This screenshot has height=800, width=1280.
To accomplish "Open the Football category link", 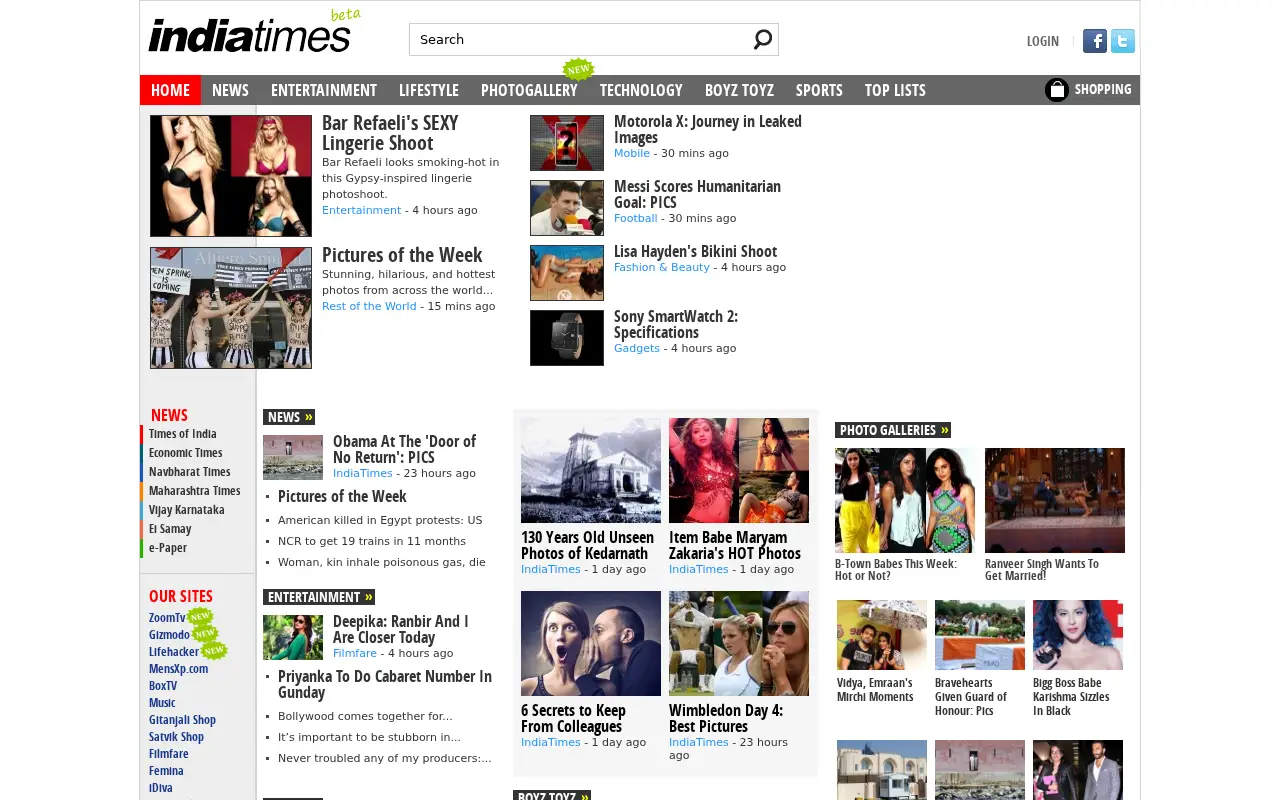I will pos(635,218).
